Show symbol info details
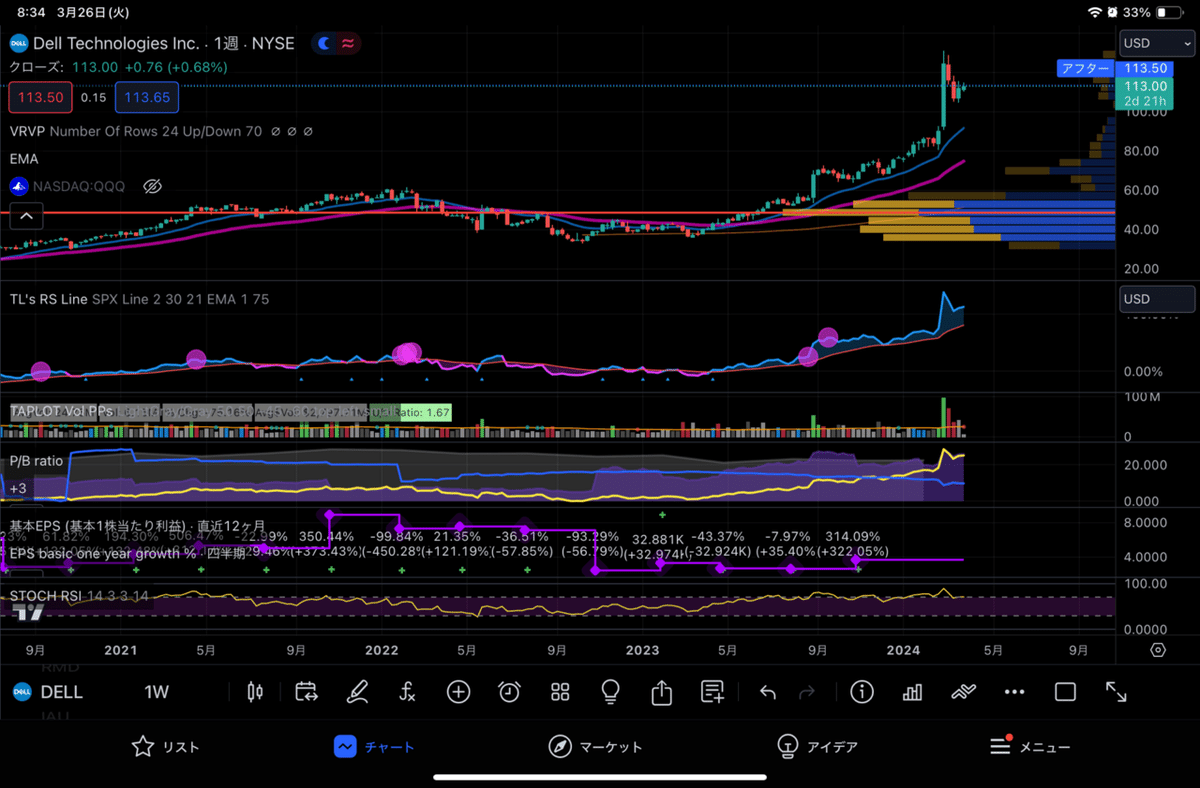 click(x=862, y=692)
